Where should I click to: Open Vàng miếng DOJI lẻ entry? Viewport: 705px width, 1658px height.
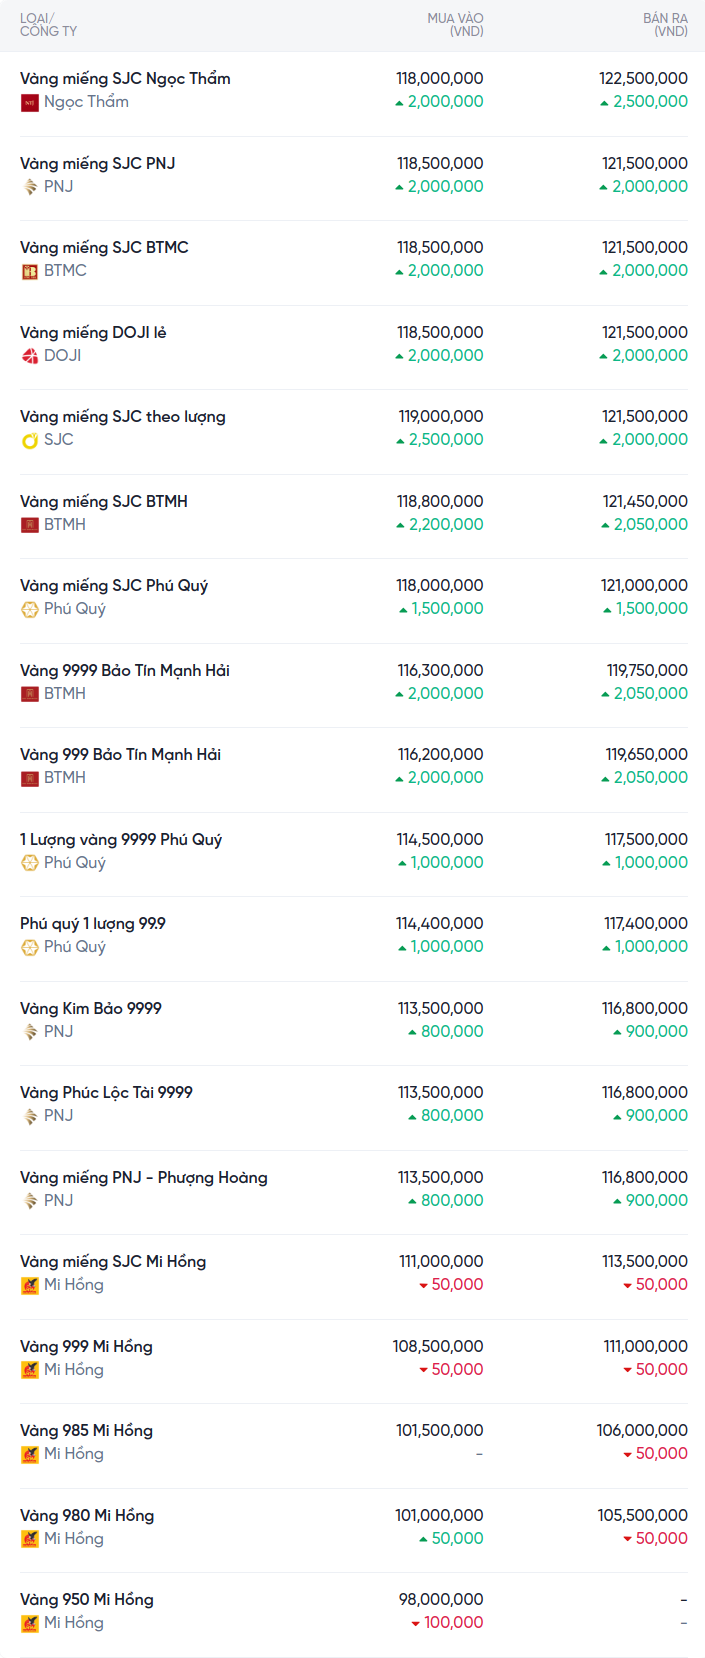pyautogui.click(x=93, y=332)
